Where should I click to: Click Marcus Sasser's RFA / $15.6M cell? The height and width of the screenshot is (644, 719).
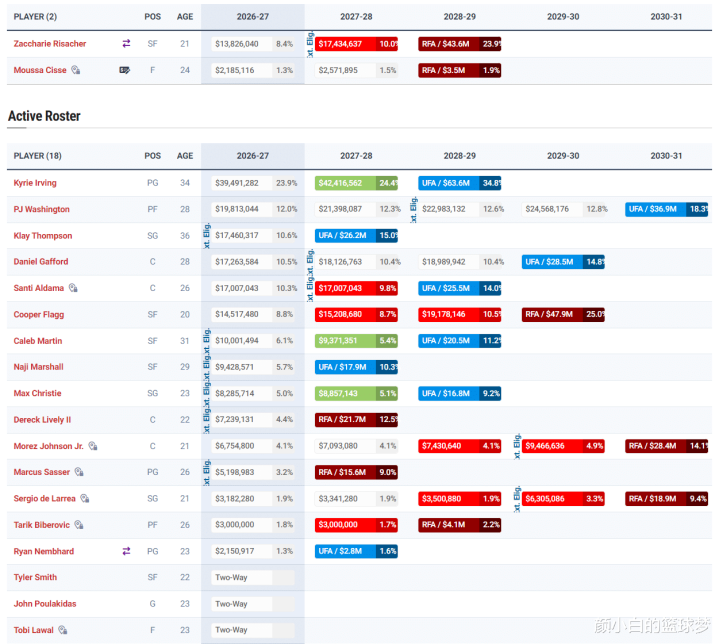pyautogui.click(x=356, y=472)
